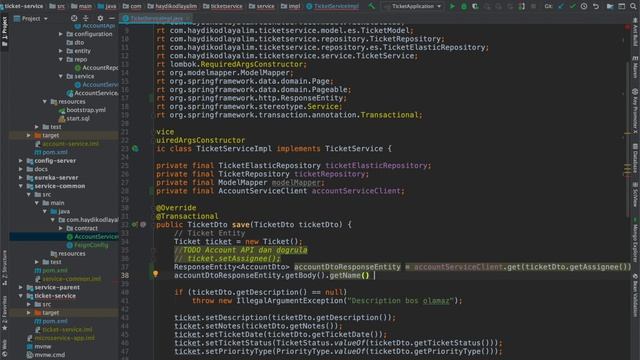Open the Structure tool window on left edge
640x360 pixels.
pos(4,267)
